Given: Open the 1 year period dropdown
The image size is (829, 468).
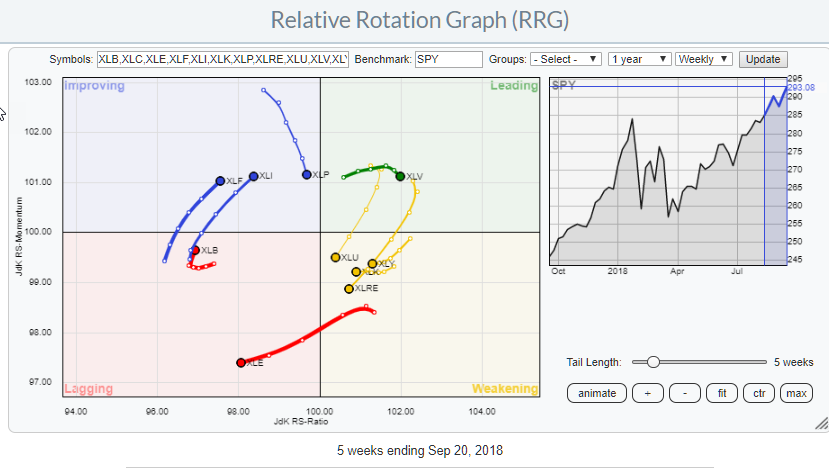Looking at the screenshot, I should [x=640, y=59].
